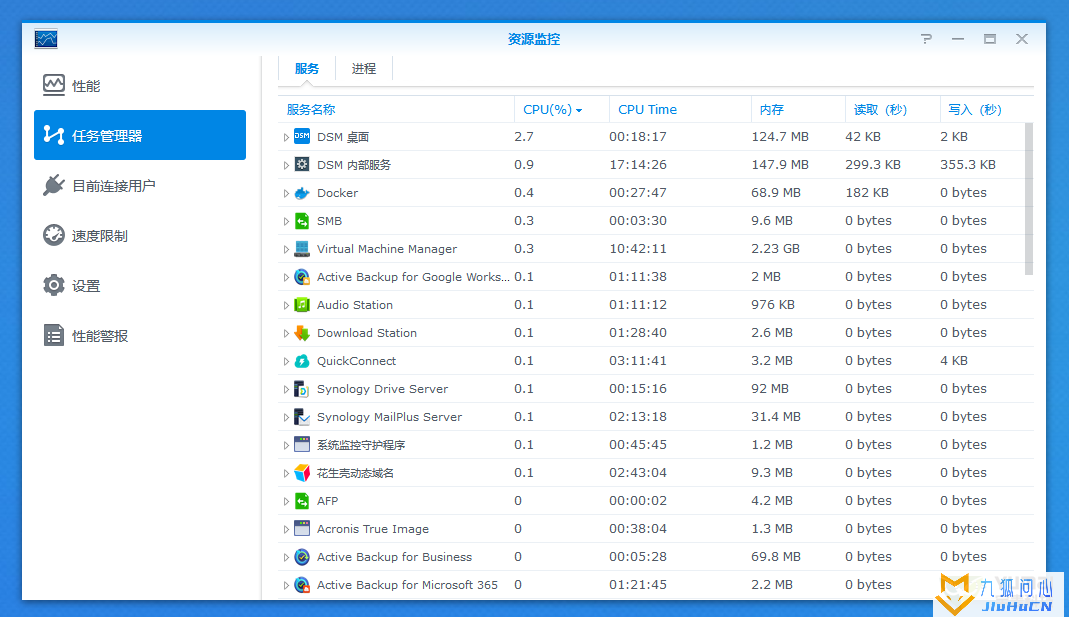1069x617 pixels.
Task: Open 目前连接用户 plug icon entry
Action: (140, 185)
